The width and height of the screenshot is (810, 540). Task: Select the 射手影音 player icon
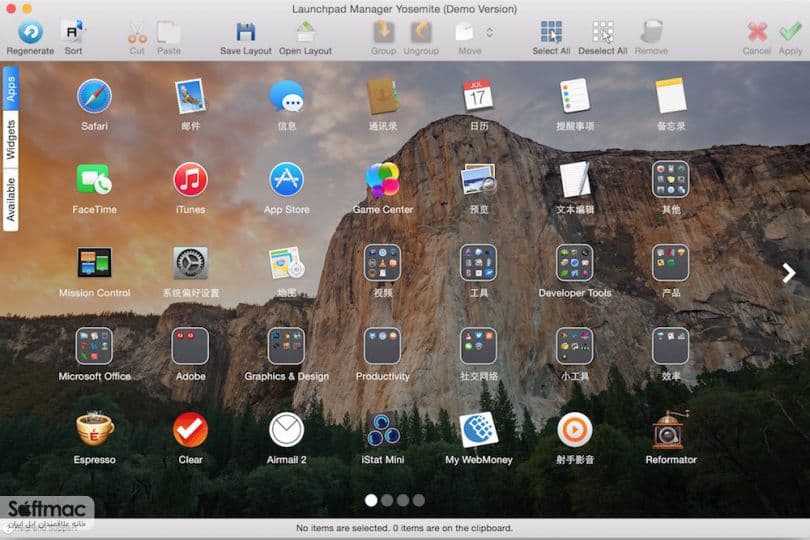tap(574, 429)
